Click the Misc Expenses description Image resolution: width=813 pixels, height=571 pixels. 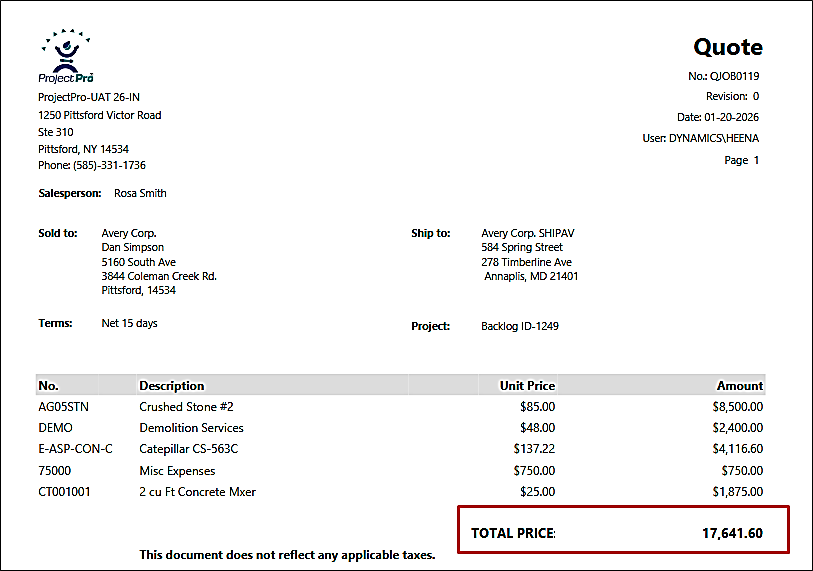[177, 471]
